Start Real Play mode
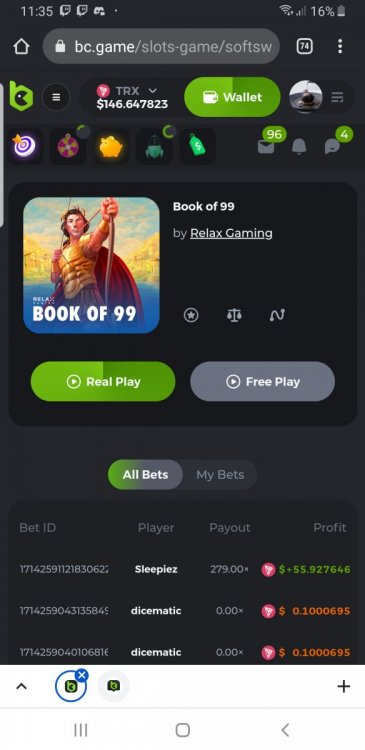 pos(103,381)
